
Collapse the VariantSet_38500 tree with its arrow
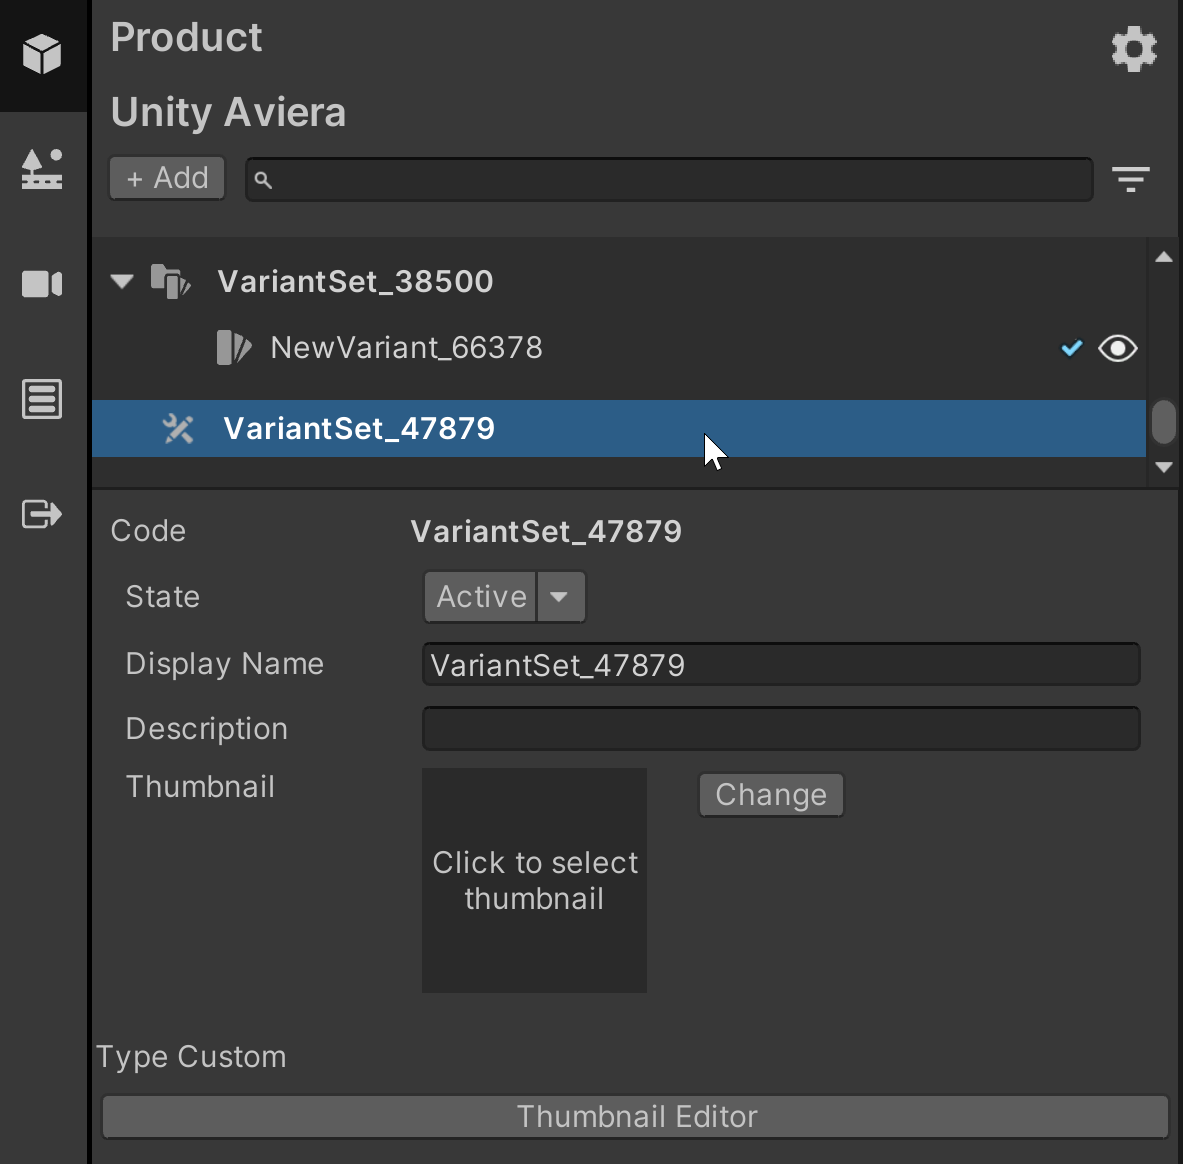coord(121,281)
